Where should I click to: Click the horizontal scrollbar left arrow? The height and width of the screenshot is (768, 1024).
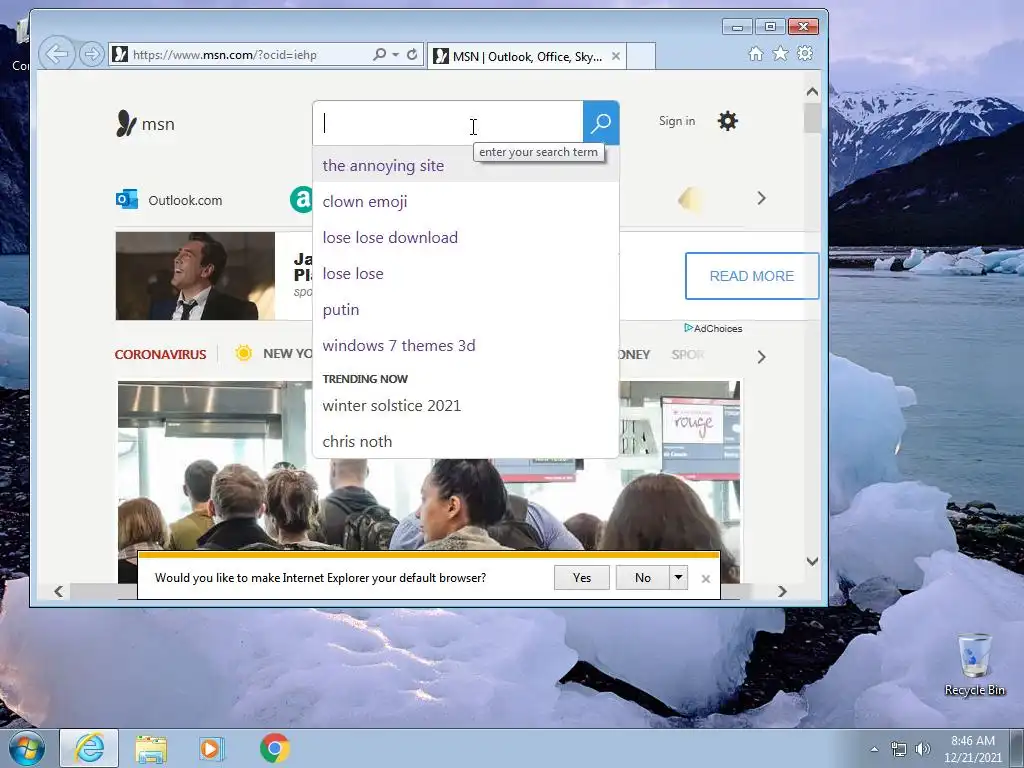tap(59, 591)
